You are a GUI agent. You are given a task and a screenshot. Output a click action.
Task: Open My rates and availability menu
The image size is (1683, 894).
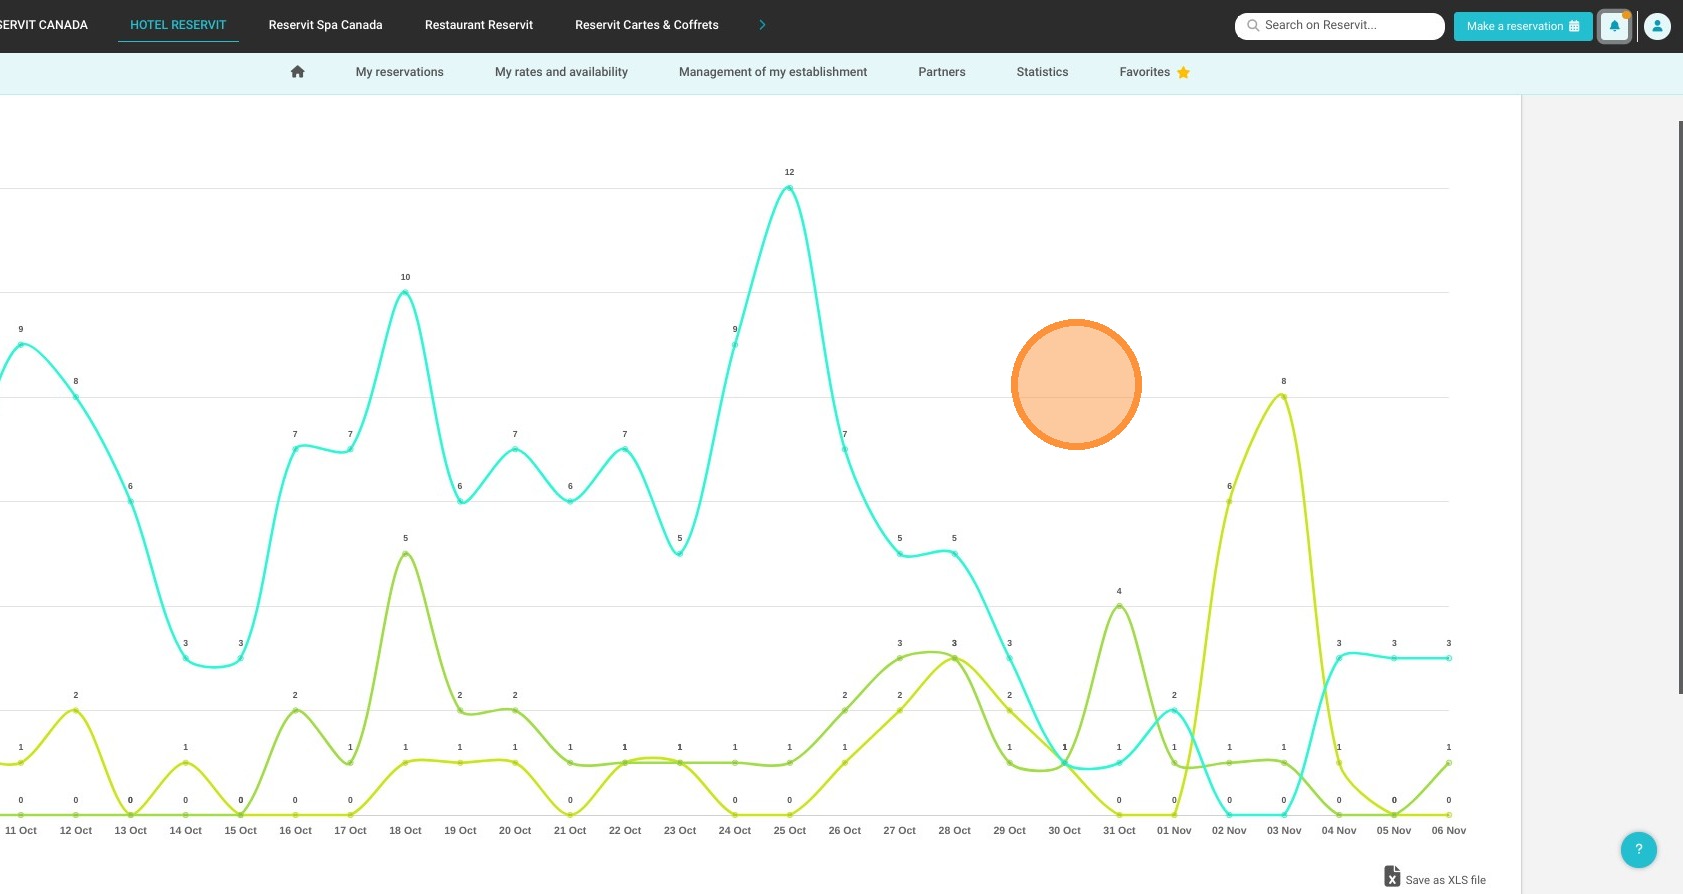pos(561,72)
